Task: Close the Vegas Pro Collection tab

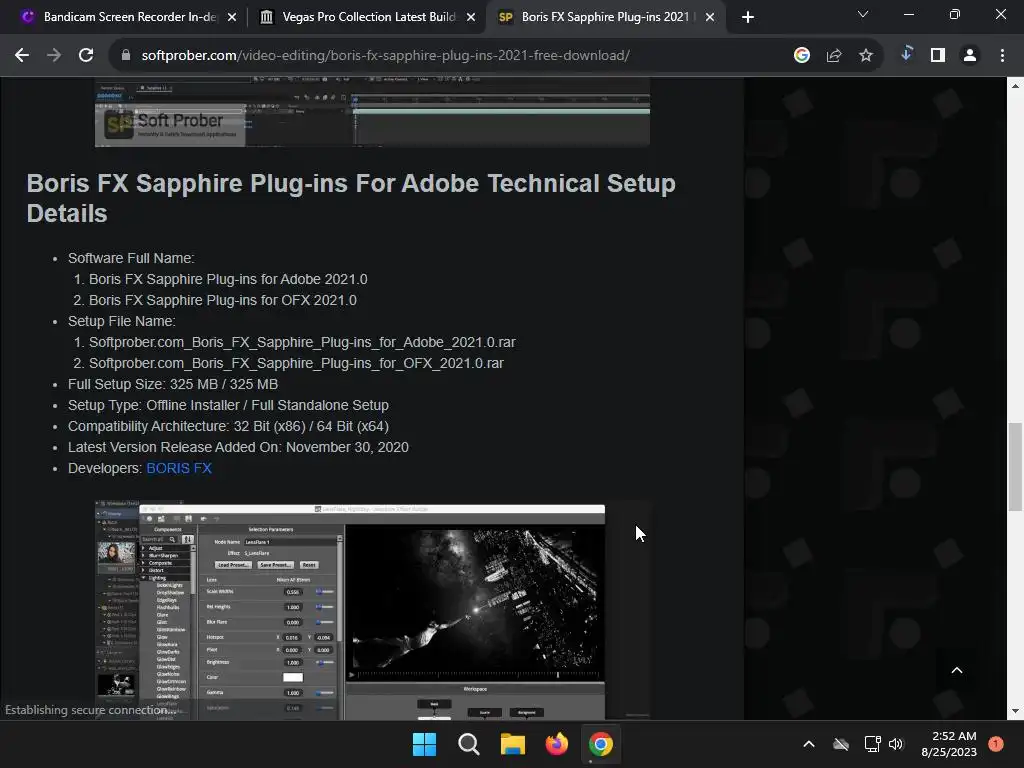Action: point(471,17)
